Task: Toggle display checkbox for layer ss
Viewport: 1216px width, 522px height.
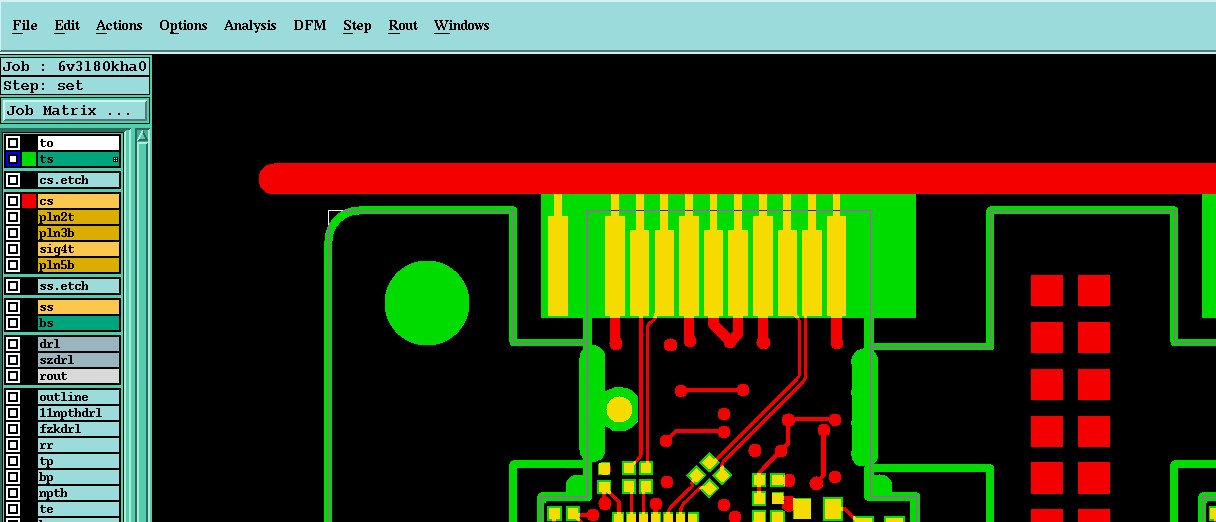Action: pyautogui.click(x=13, y=307)
